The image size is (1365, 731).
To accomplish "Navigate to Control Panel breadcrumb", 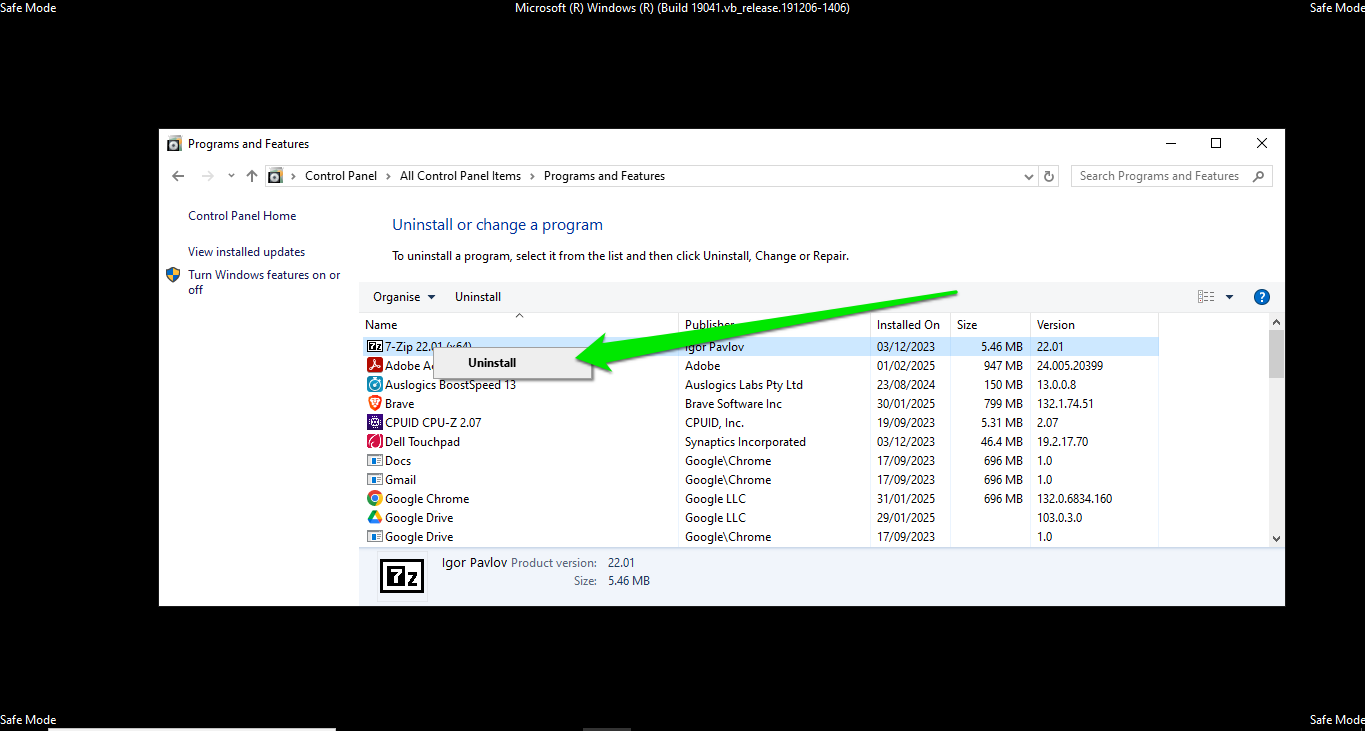I will [x=341, y=176].
